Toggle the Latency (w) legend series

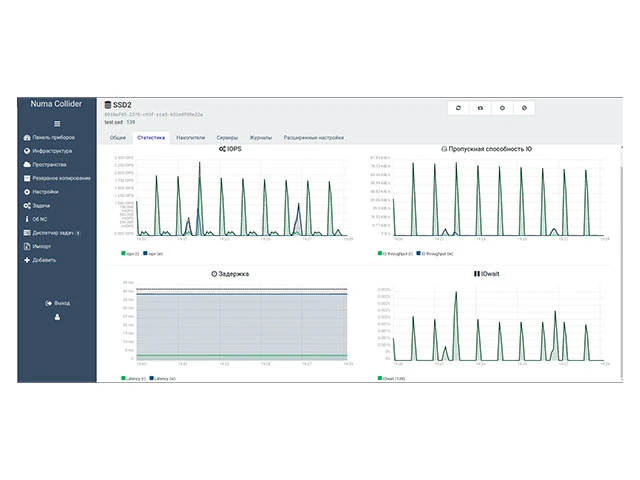[x=157, y=379]
